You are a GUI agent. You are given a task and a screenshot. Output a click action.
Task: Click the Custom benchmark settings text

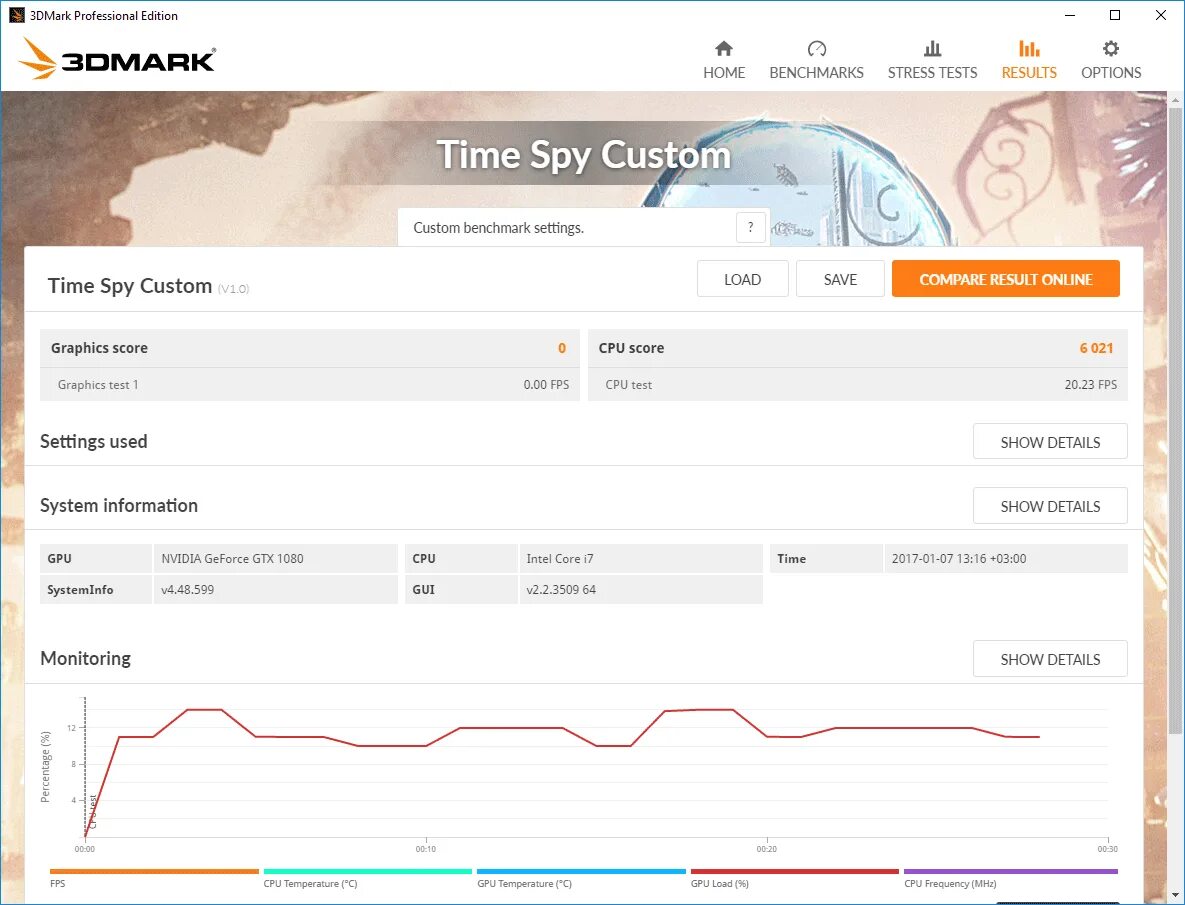point(498,227)
